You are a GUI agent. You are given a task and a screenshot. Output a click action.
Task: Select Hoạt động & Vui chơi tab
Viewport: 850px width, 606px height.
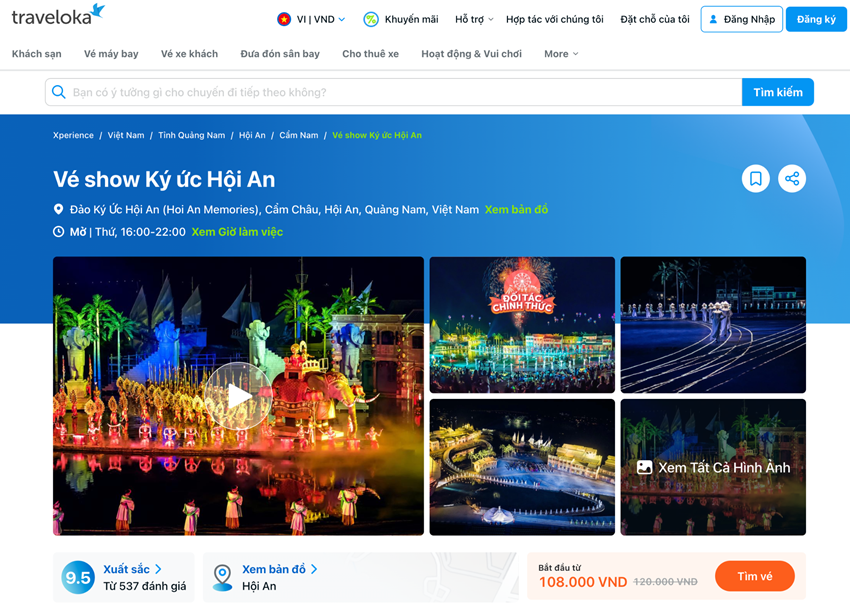click(x=471, y=54)
